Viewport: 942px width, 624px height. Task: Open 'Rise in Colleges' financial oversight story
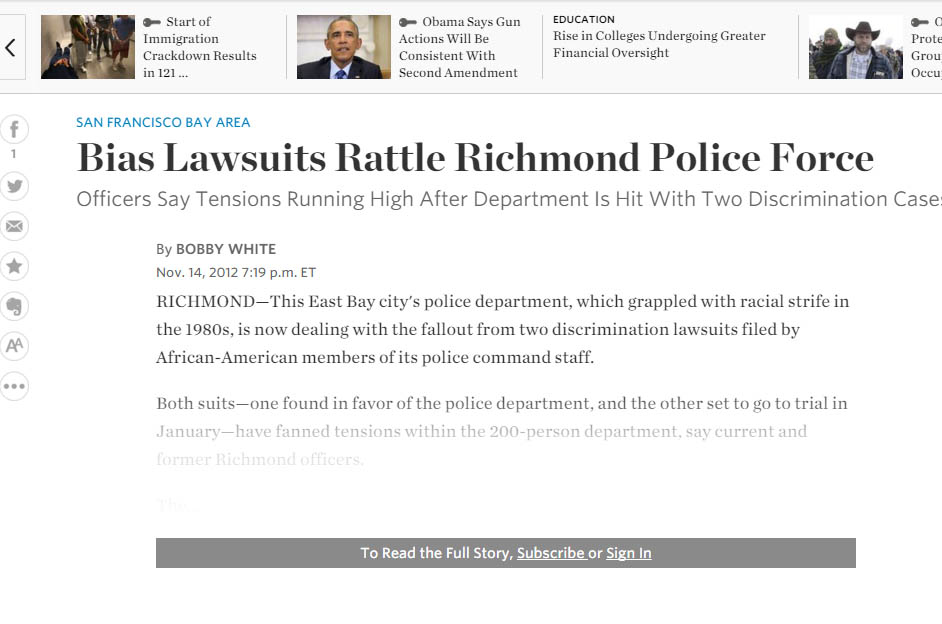tap(659, 44)
